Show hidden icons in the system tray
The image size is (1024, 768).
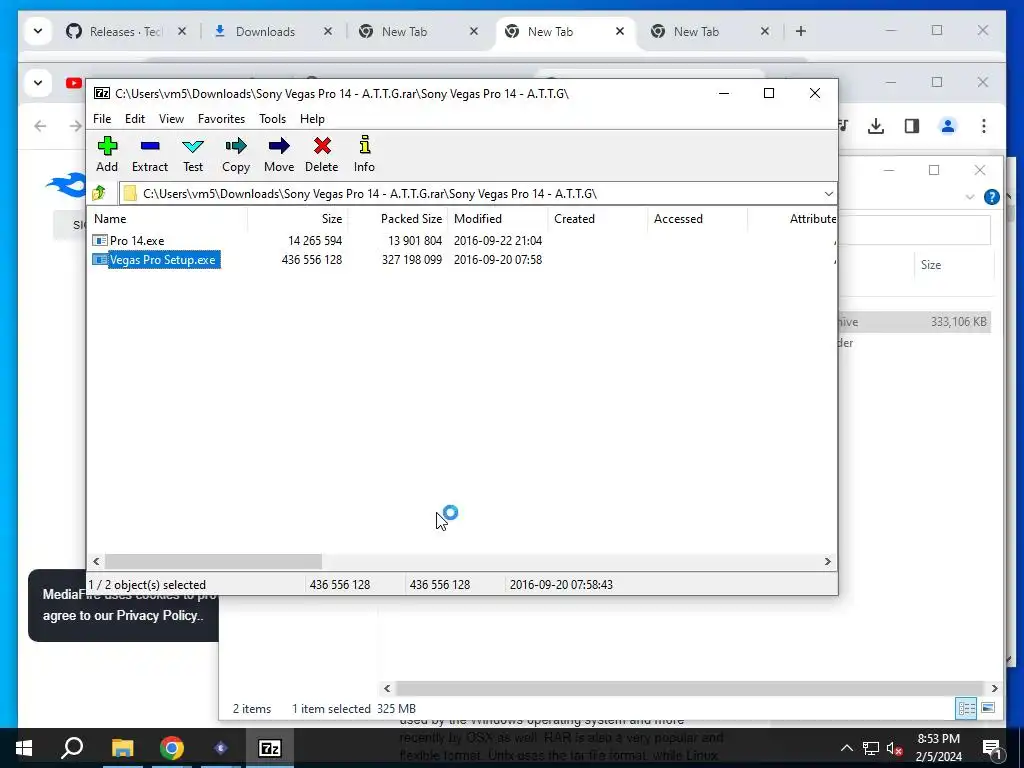[846, 748]
